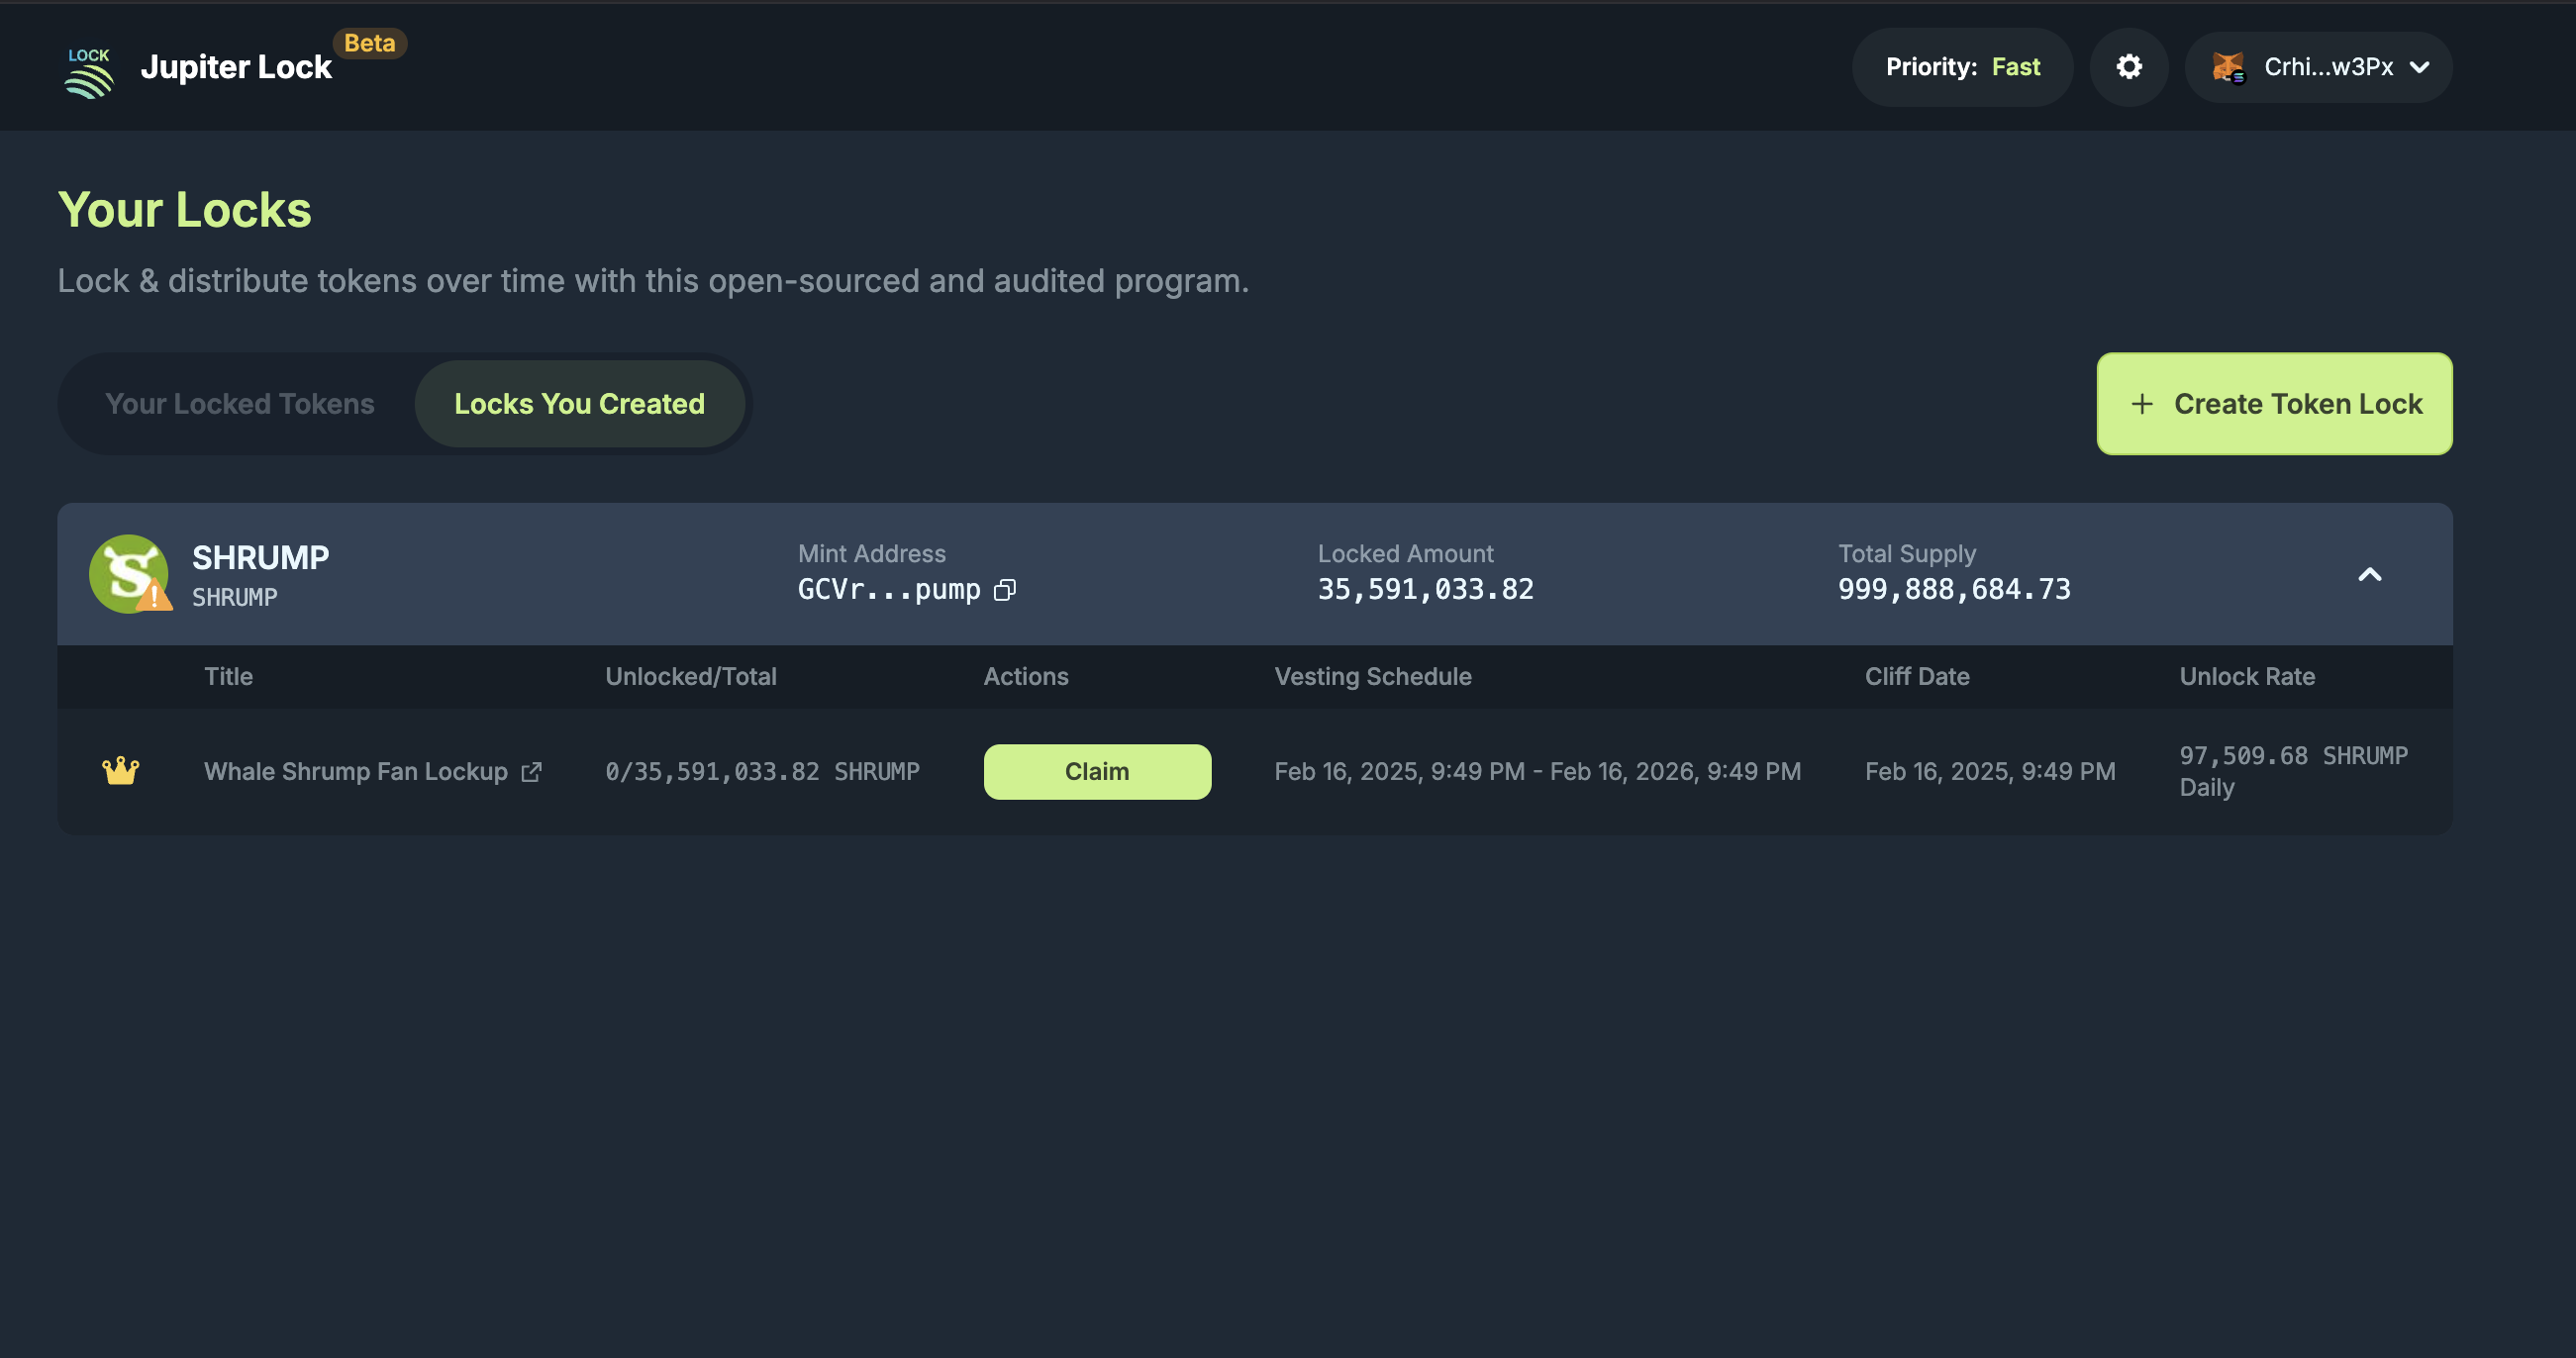The image size is (2576, 1358).
Task: Click the MetaMask wallet fox icon
Action: tap(2228, 67)
